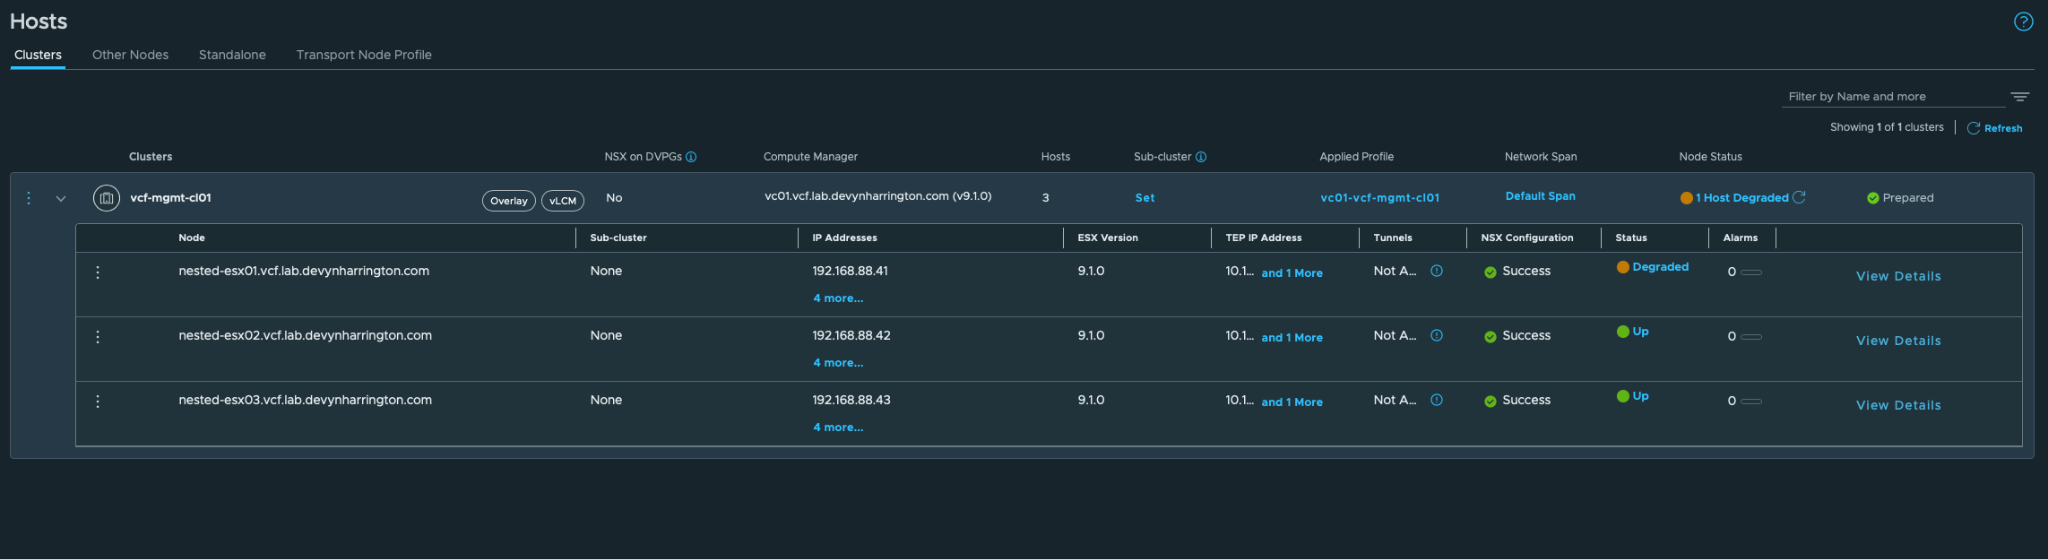
Task: Click the Up status link for nested-esx03
Action: [1640, 396]
